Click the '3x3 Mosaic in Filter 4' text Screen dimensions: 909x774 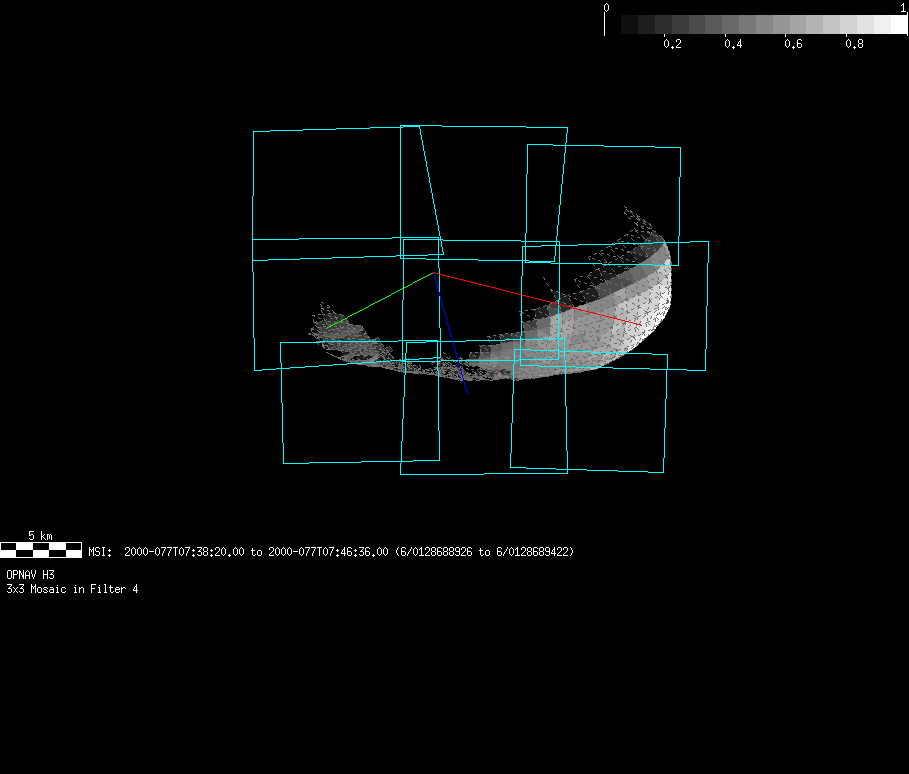[x=72, y=589]
